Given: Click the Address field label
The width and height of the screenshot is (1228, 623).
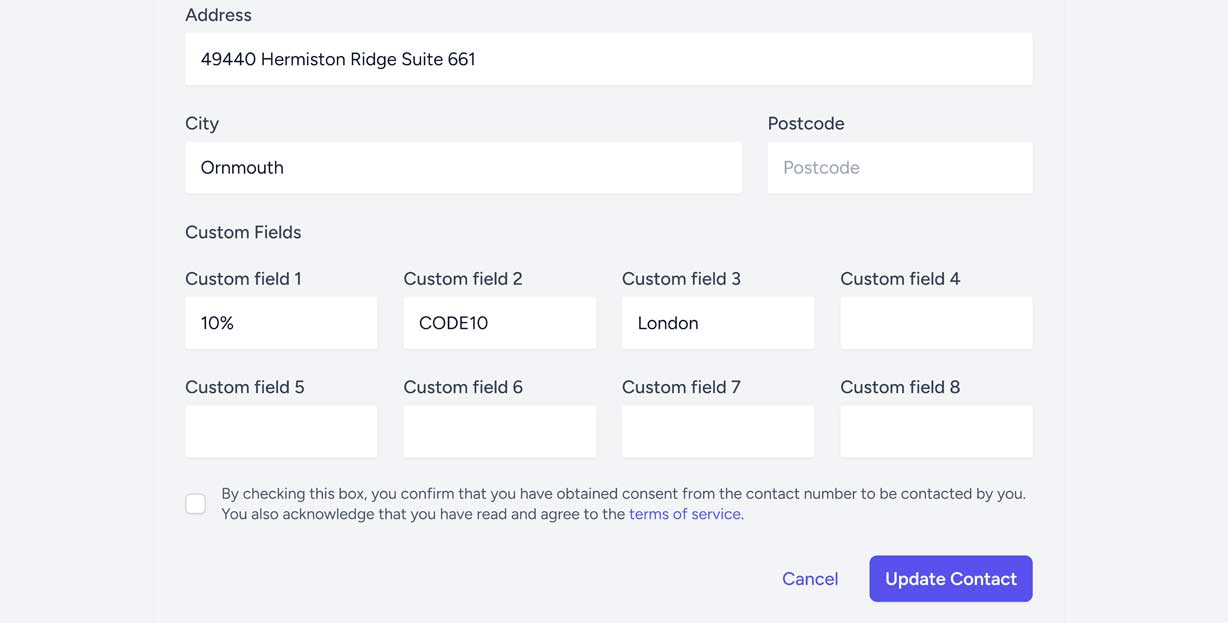Looking at the screenshot, I should pyautogui.click(x=218, y=15).
